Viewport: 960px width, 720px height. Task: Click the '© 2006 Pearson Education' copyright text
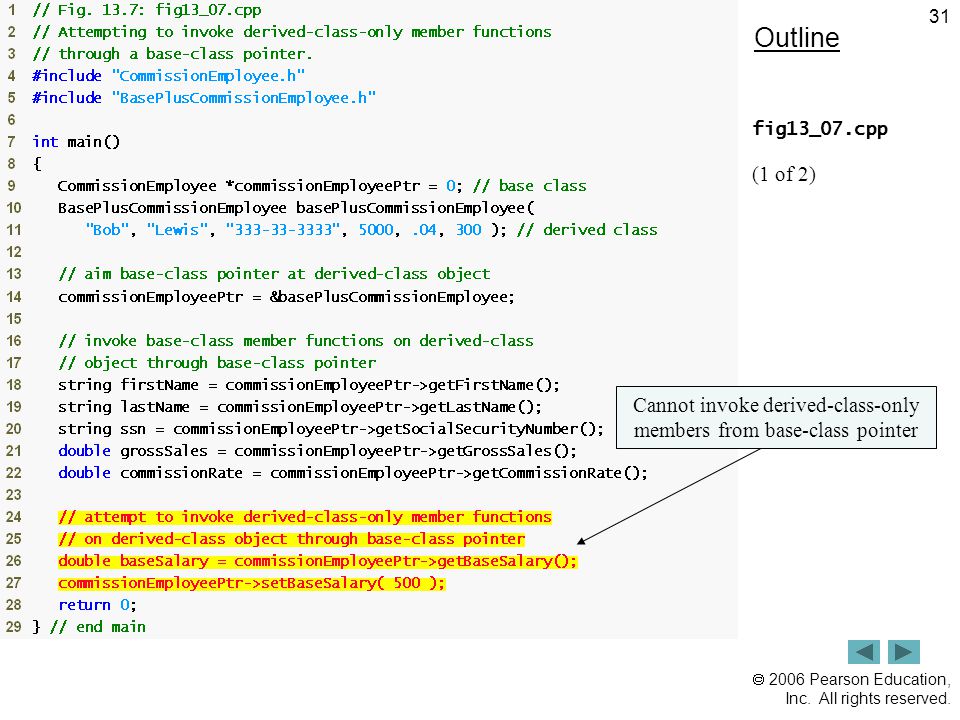[x=851, y=689]
